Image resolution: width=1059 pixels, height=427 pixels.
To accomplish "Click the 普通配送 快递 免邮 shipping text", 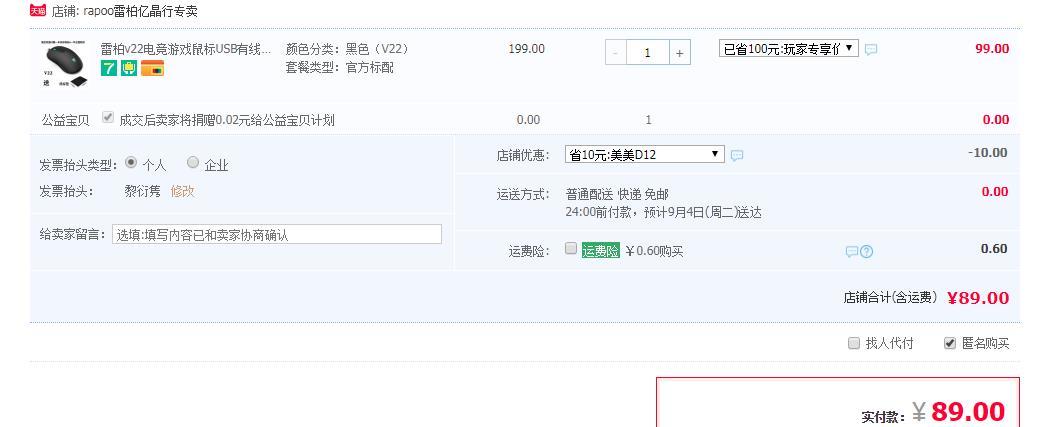I will point(617,195).
